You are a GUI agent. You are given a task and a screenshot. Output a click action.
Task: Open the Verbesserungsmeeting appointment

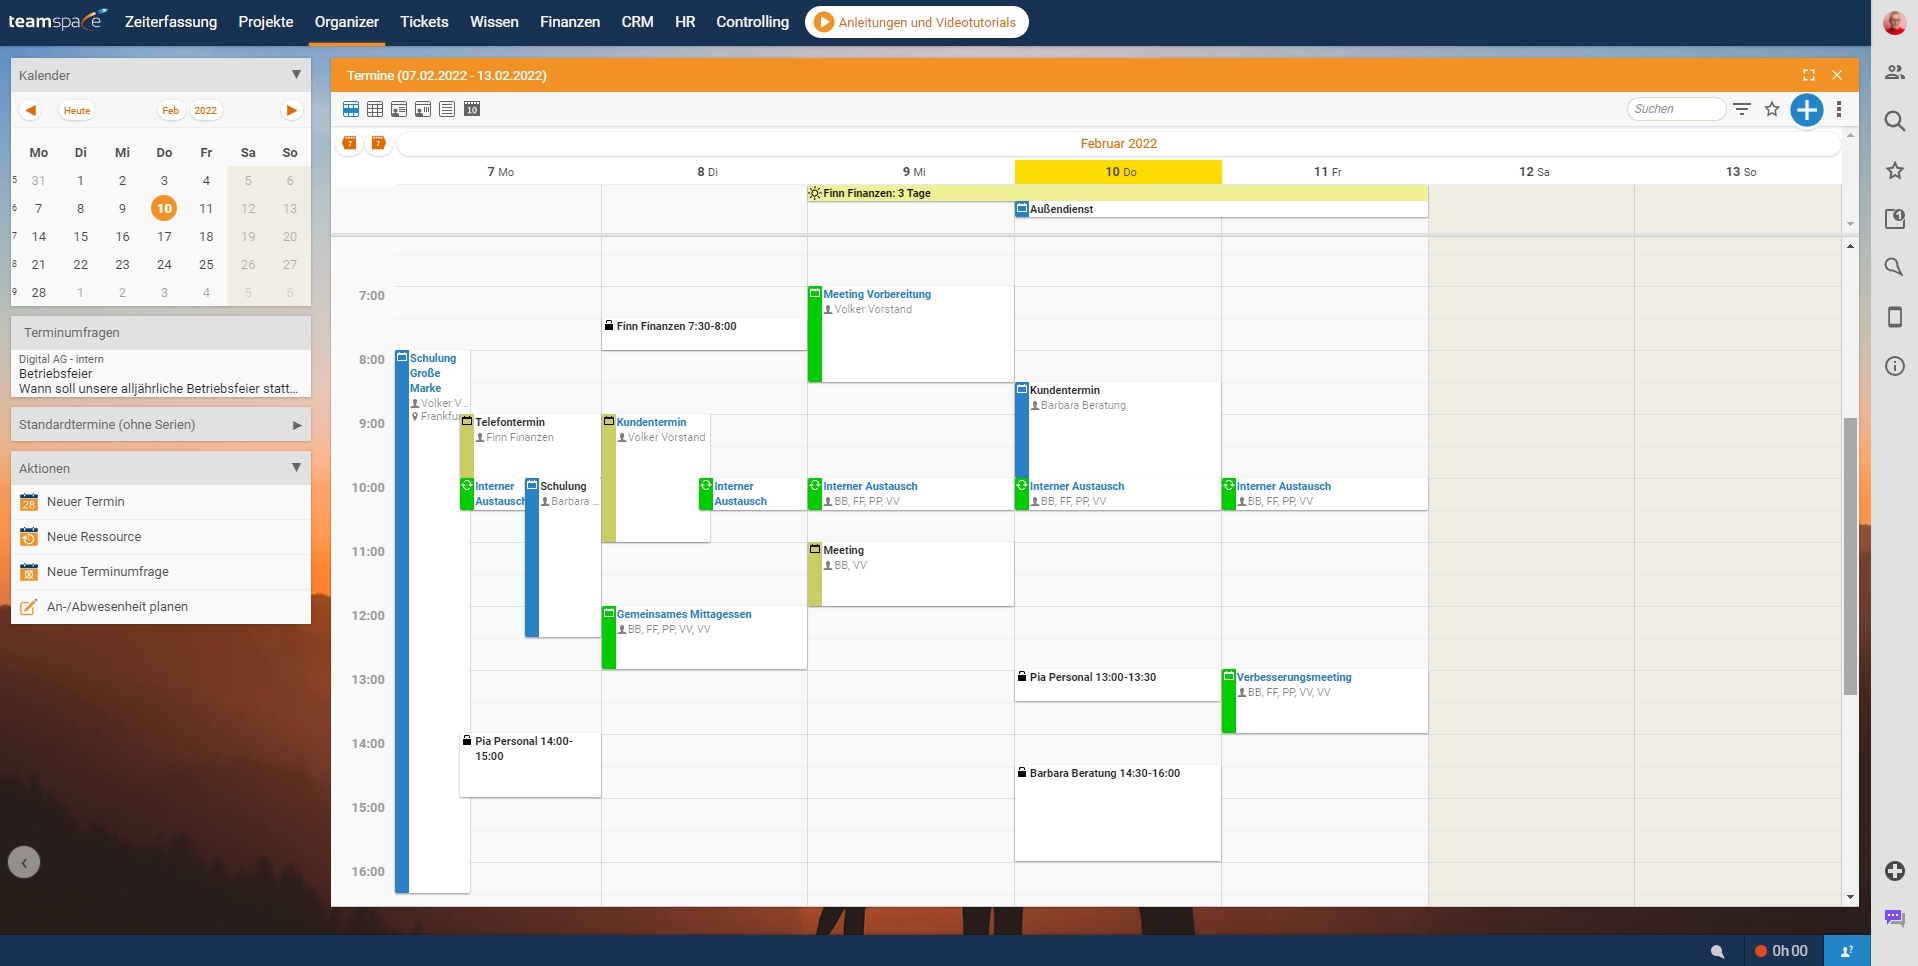click(1324, 701)
